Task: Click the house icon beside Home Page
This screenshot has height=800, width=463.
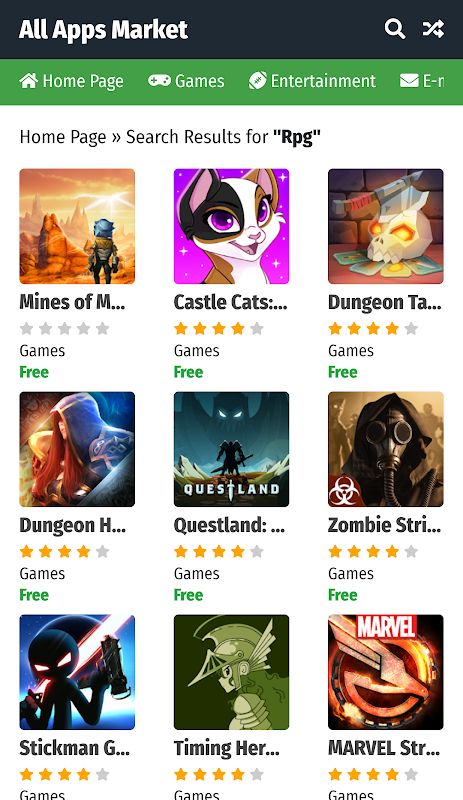Action: [29, 81]
